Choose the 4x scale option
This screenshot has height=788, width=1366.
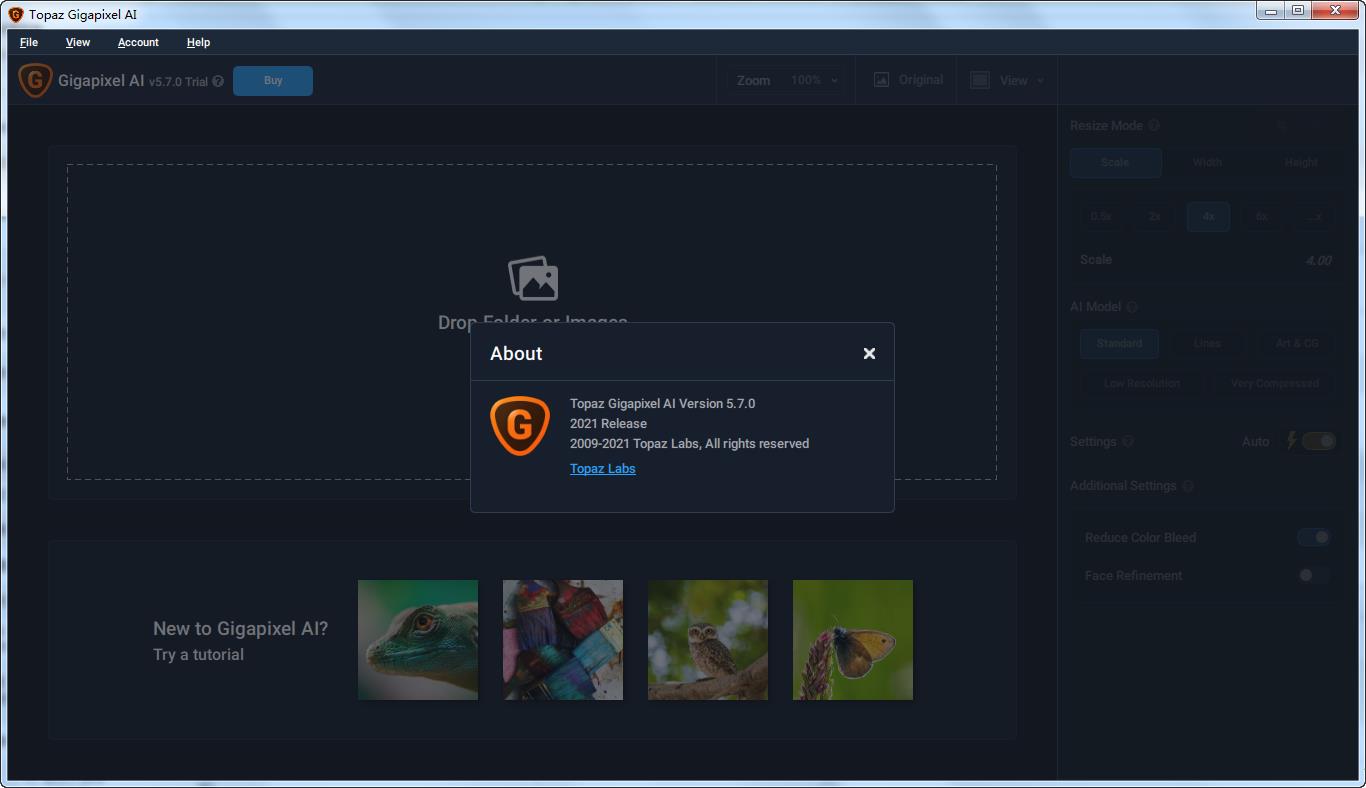1208,216
